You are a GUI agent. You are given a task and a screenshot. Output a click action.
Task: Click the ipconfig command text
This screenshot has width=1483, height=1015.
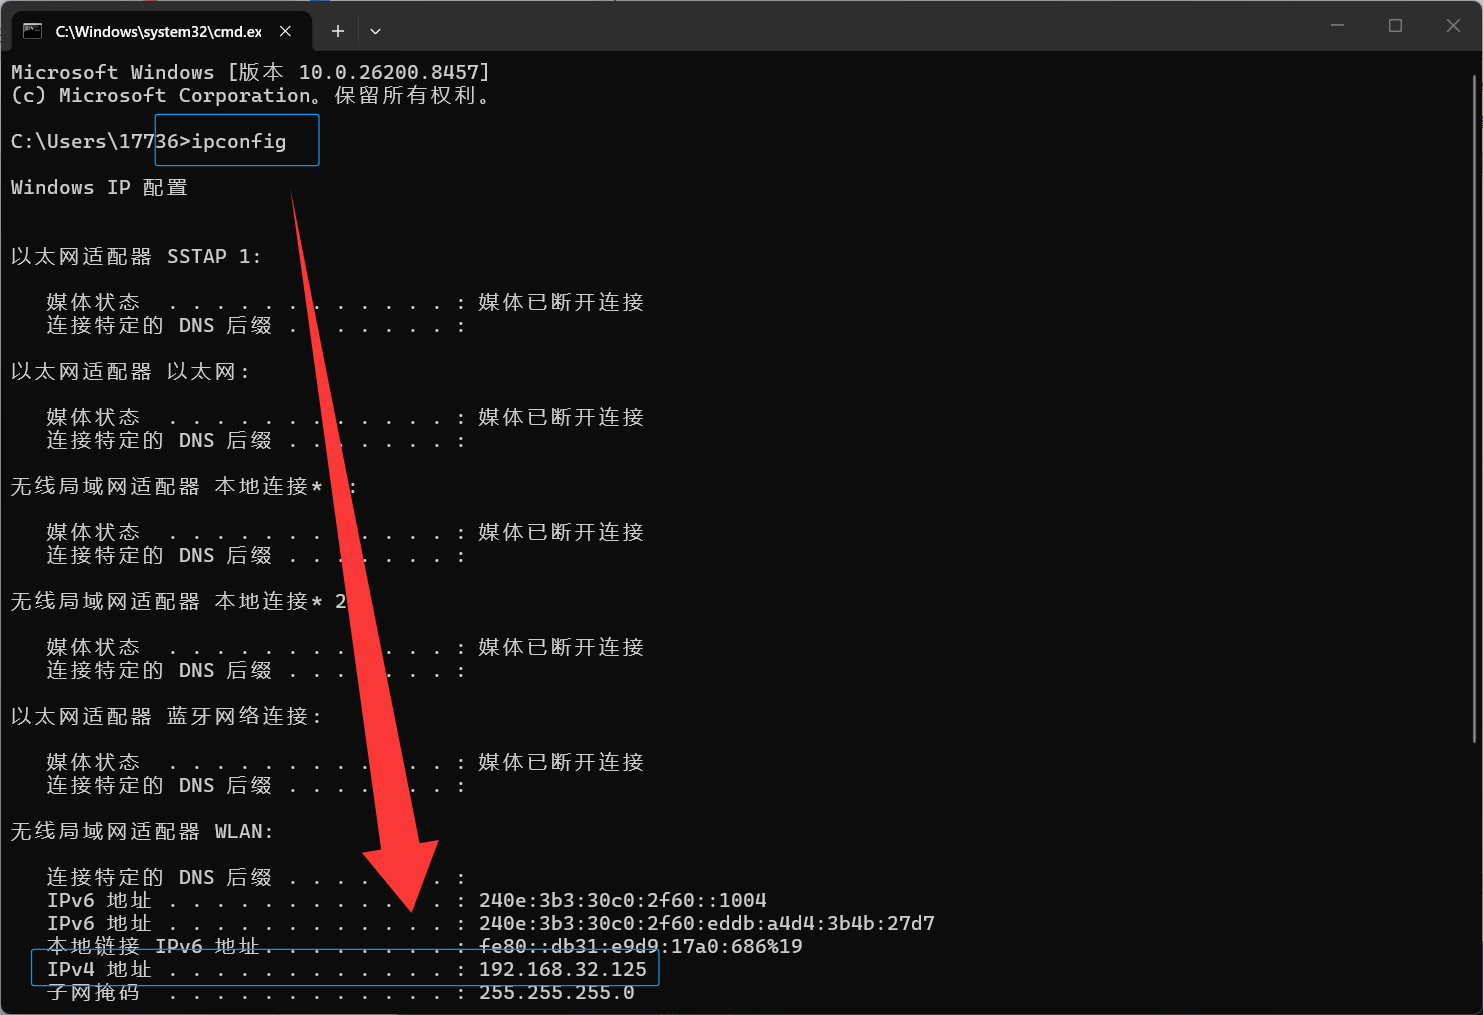239,141
